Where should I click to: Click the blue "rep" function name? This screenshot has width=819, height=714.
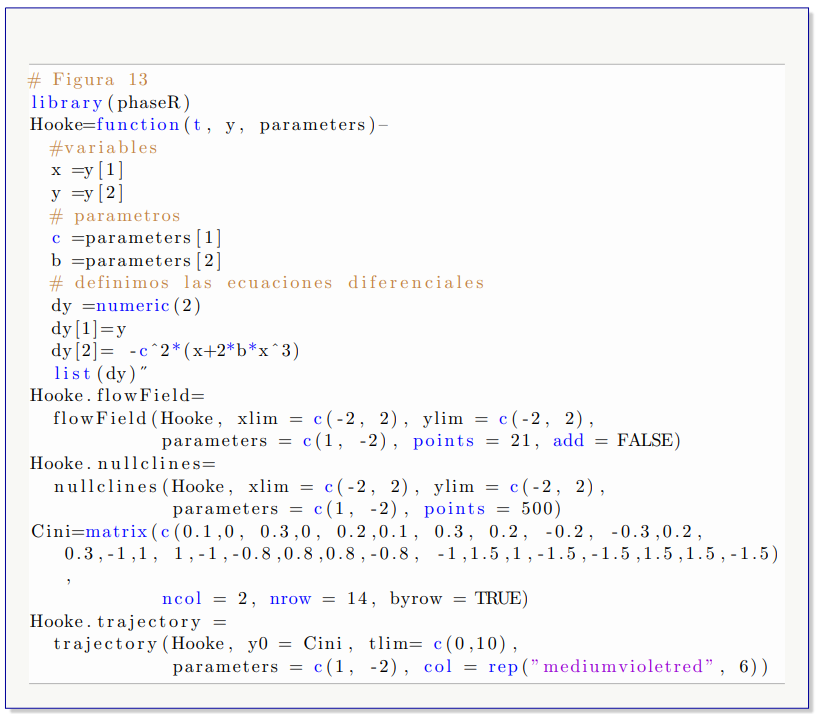coord(503,667)
